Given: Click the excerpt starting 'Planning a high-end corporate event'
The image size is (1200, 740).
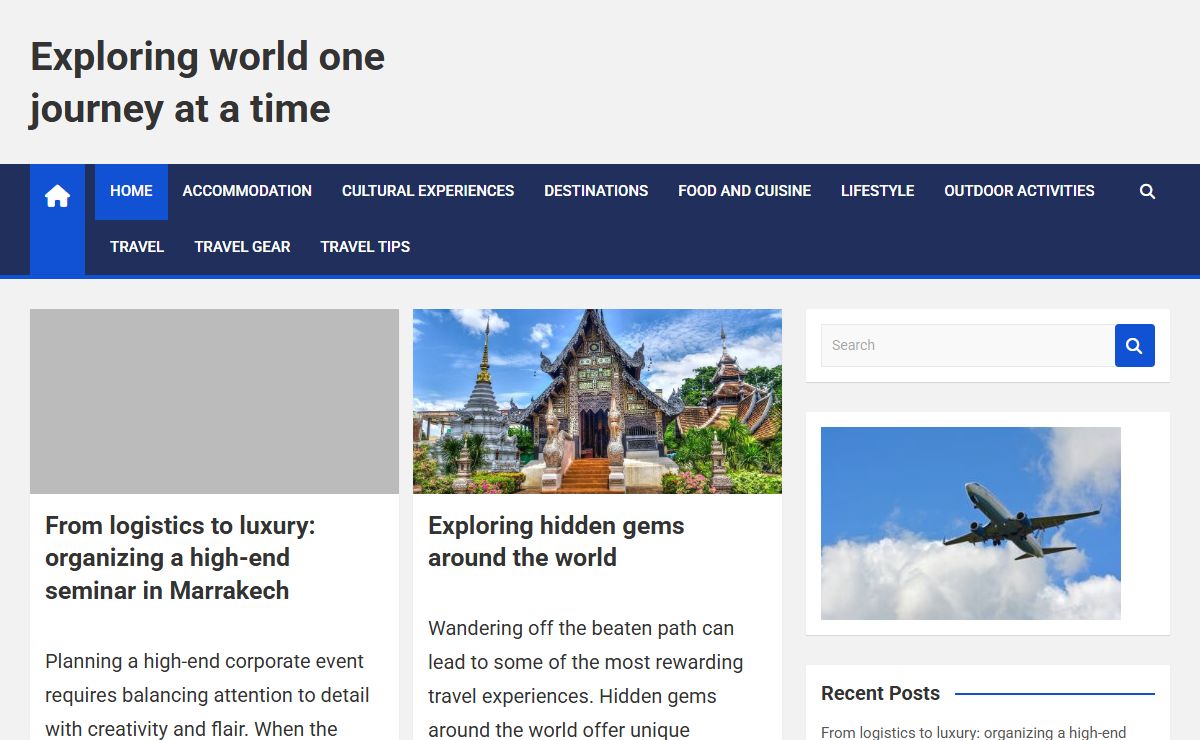Looking at the screenshot, I should tap(207, 695).
